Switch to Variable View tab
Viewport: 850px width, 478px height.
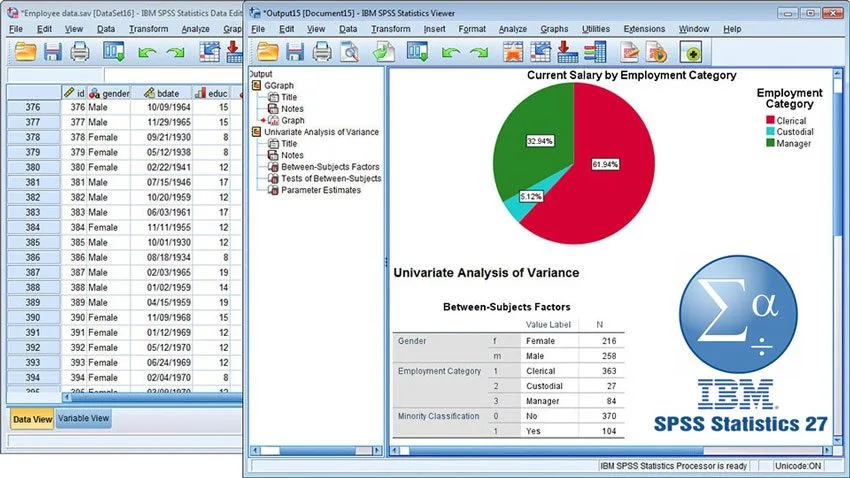coord(83,418)
